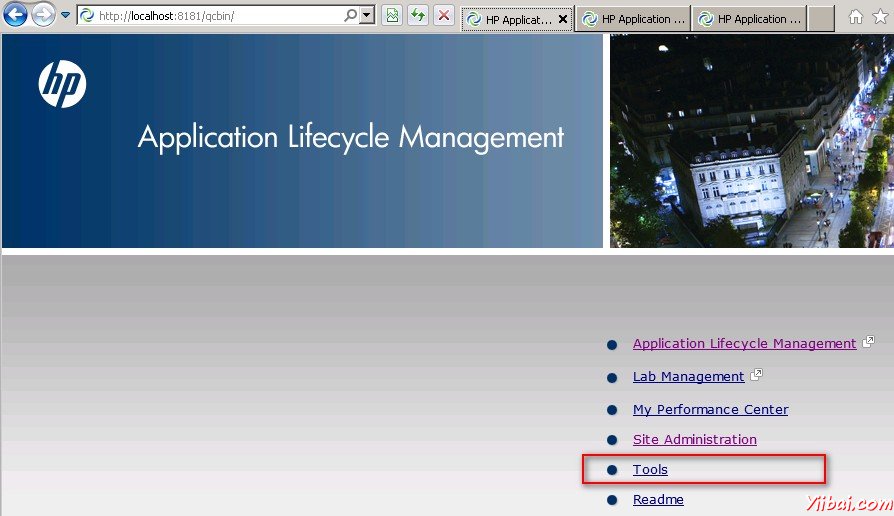Click the Home icon in browser toolbar
The width and height of the screenshot is (894, 516).
(856, 17)
